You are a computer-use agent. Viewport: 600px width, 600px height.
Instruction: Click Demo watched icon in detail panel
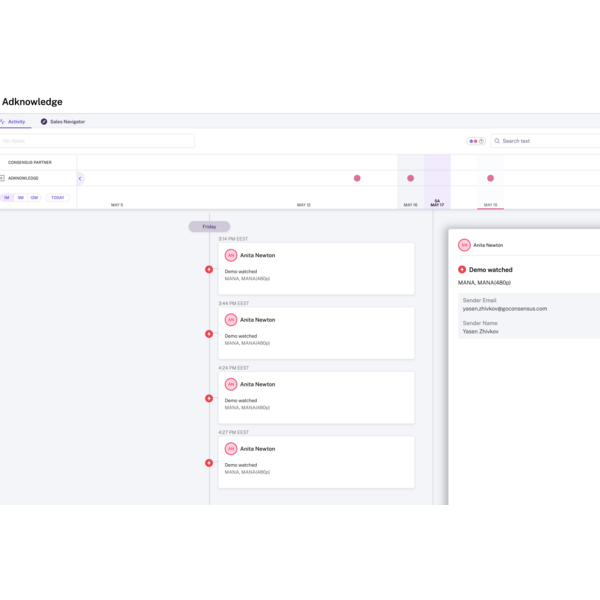[x=462, y=270]
